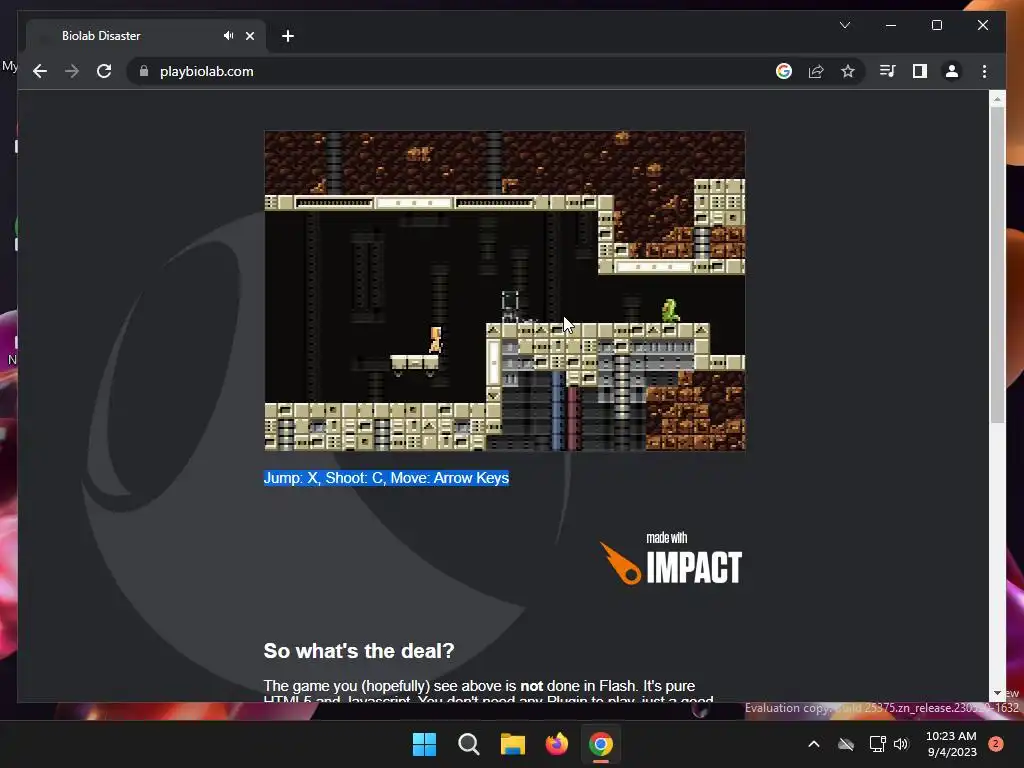1024x768 pixels.
Task: Open the Windows Start menu
Action: click(424, 744)
